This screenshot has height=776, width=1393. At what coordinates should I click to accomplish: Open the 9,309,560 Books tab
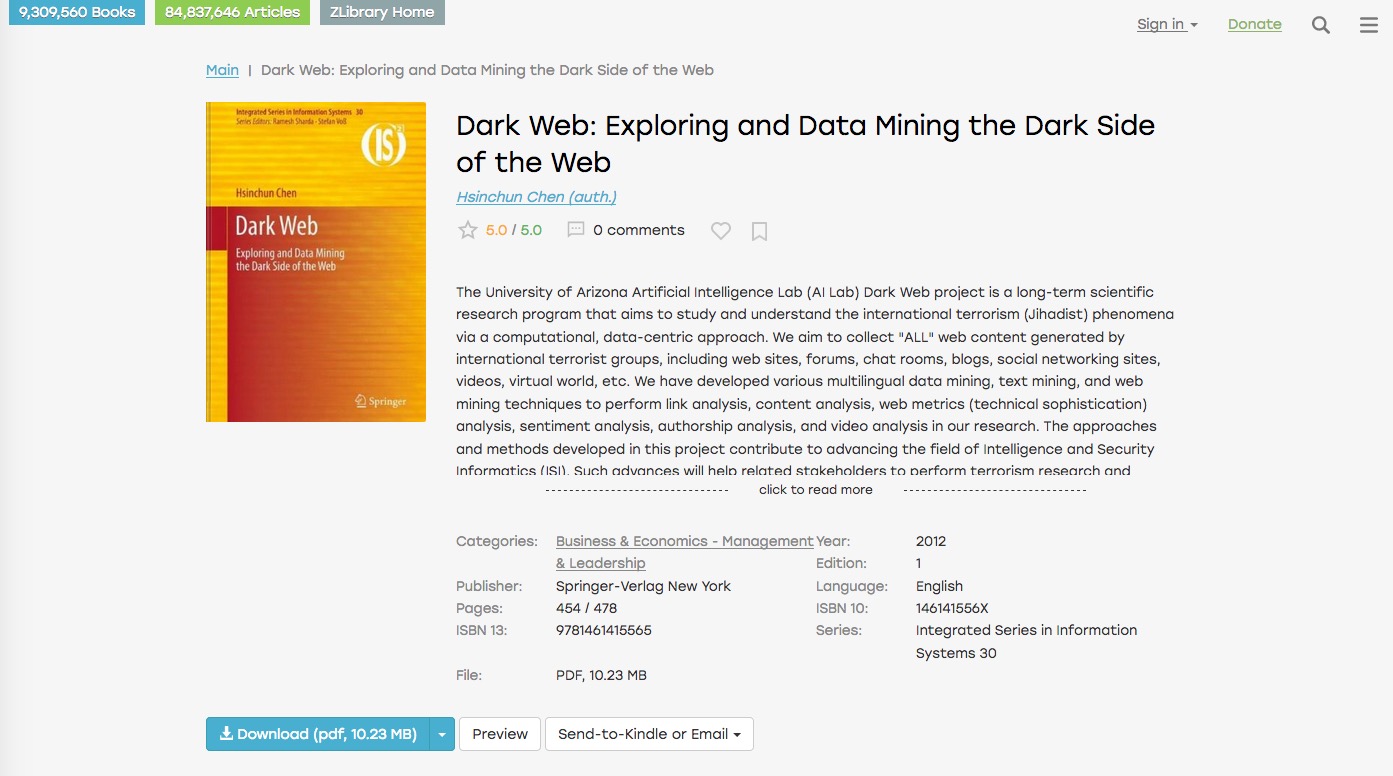point(77,12)
